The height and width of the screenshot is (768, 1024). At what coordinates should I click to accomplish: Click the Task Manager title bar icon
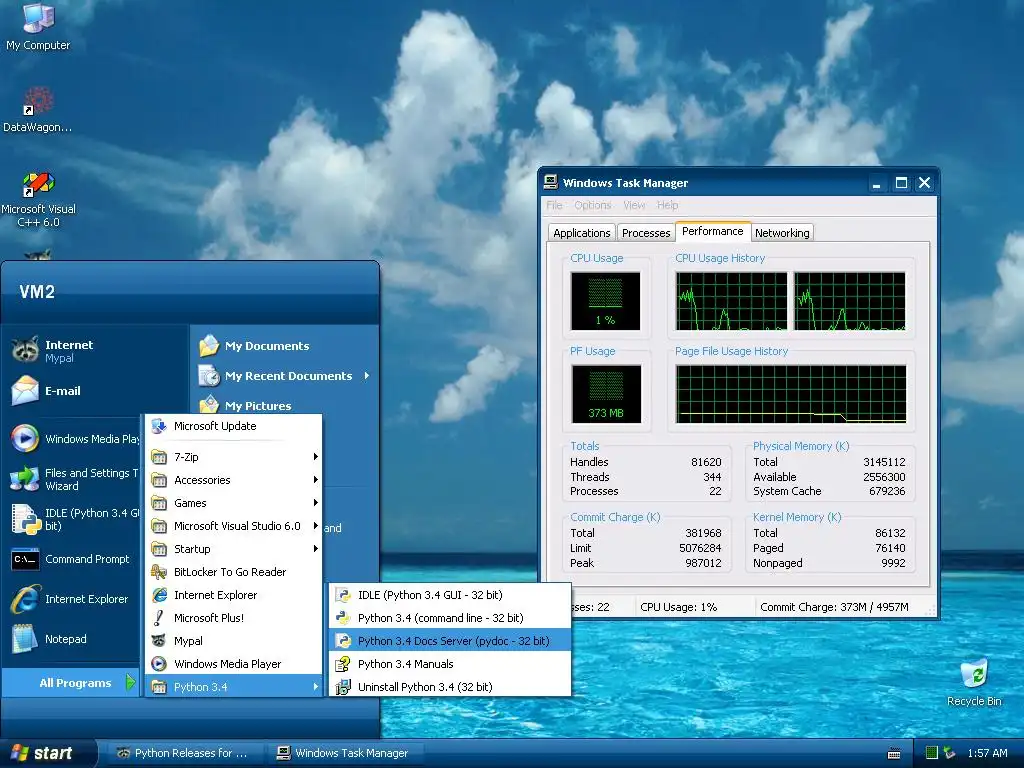[x=551, y=182]
